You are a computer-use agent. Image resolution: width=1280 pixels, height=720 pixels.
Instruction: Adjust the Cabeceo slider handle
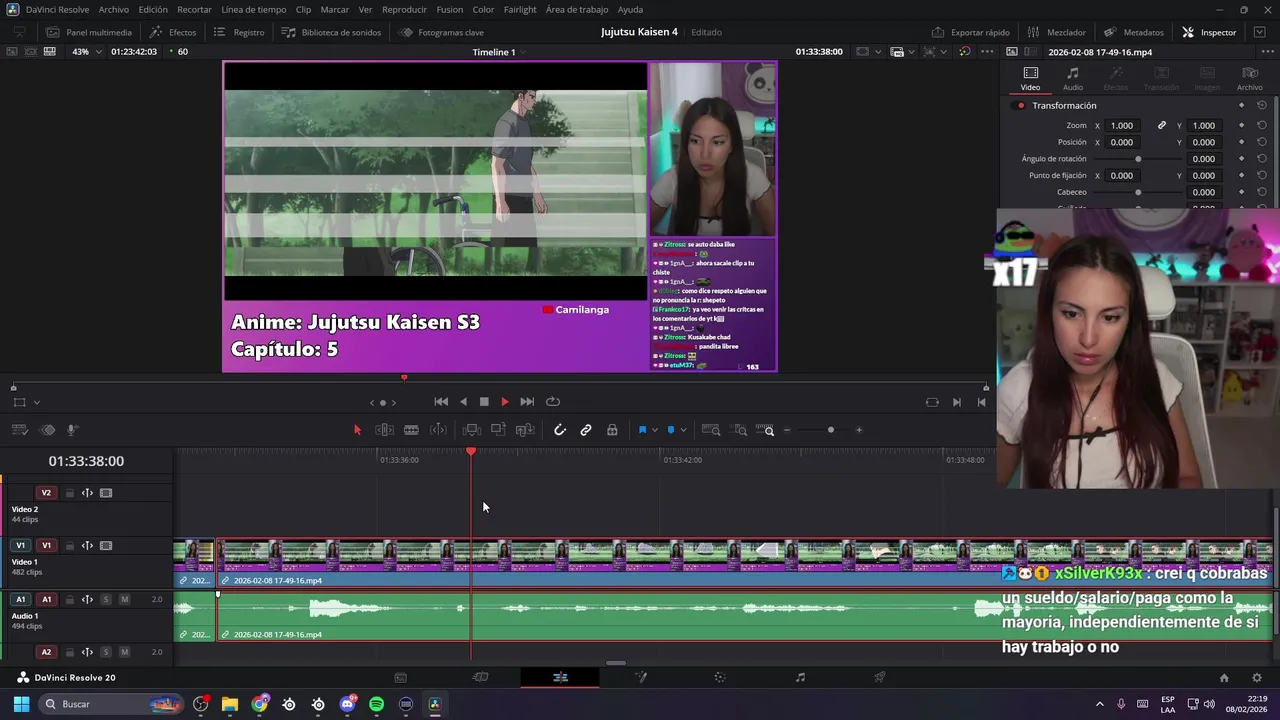tap(1138, 192)
